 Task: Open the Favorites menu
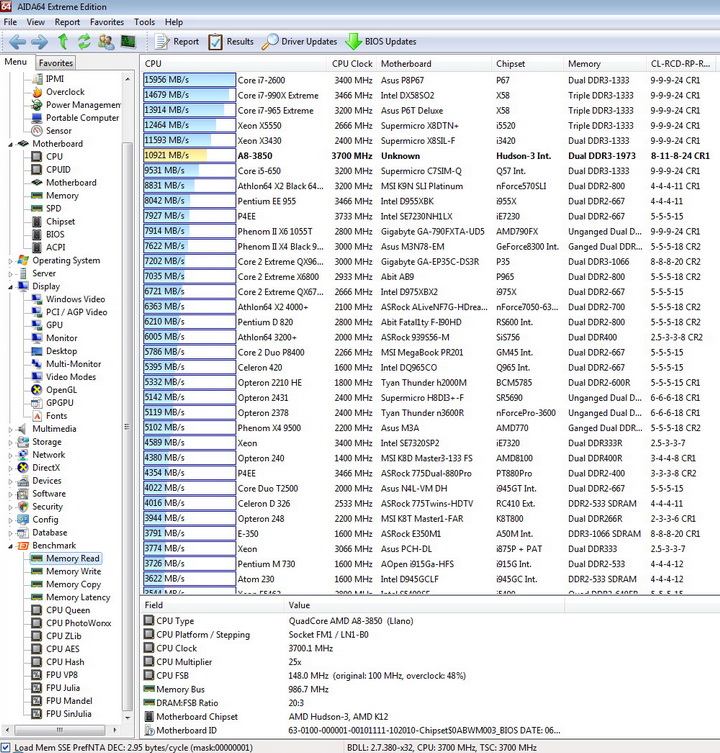[x=107, y=22]
